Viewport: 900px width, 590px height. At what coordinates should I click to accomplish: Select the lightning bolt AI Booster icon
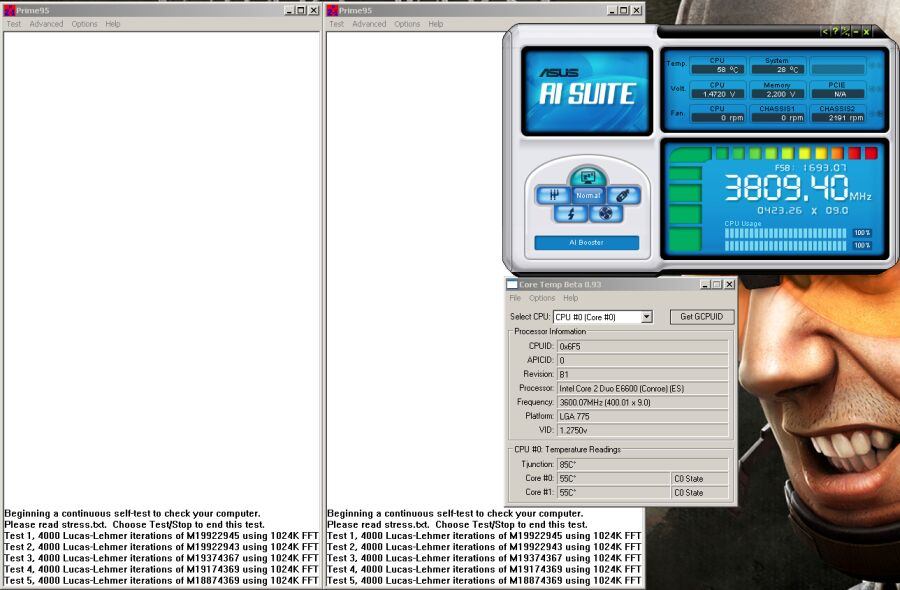click(x=571, y=214)
